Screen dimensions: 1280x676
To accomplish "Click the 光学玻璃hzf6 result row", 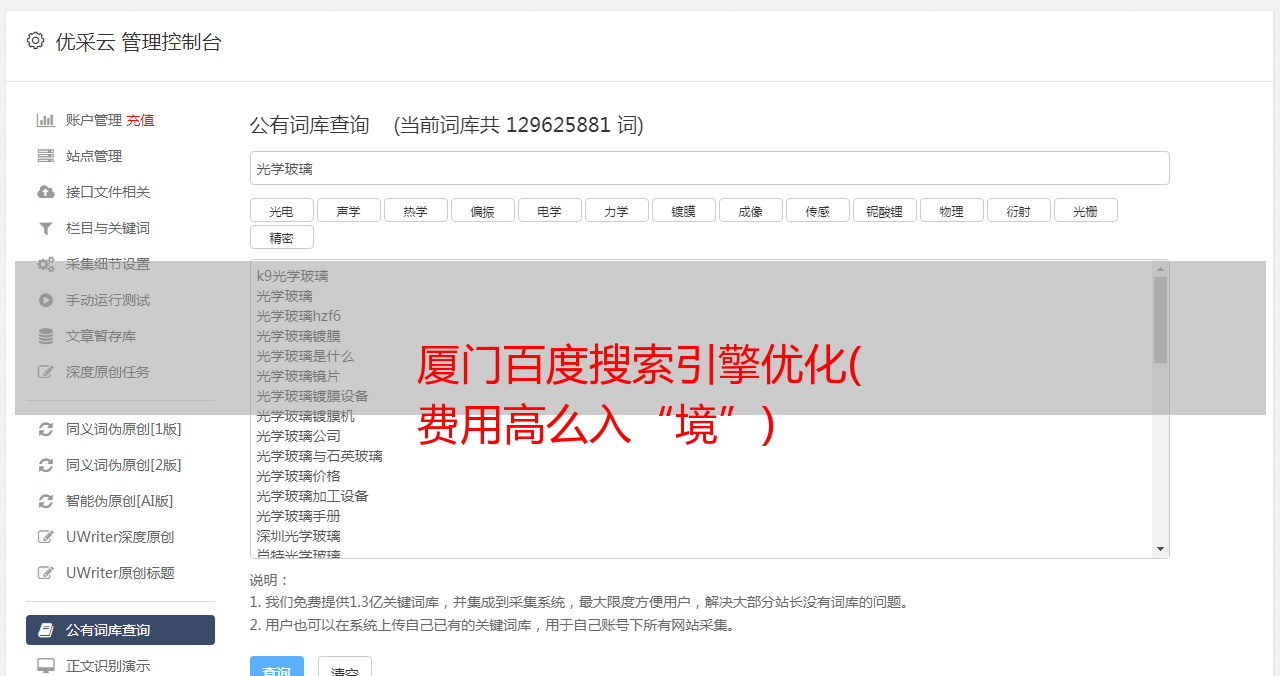I will [x=298, y=316].
